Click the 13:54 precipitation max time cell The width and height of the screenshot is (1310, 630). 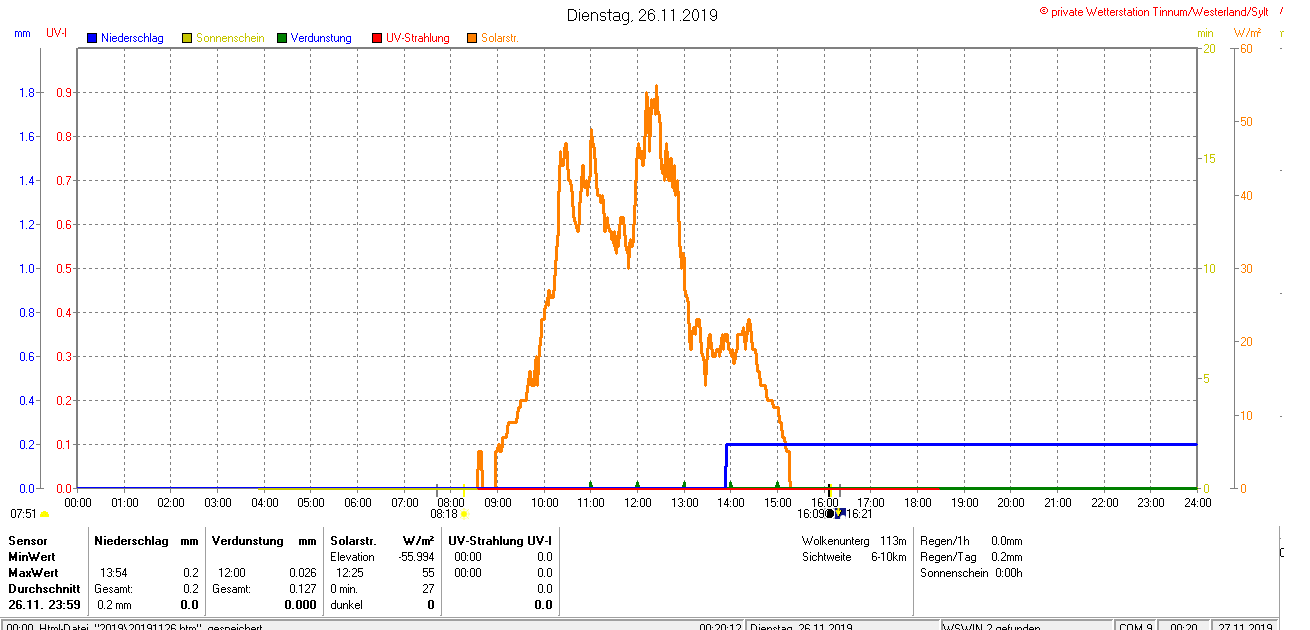pyautogui.click(x=113, y=573)
